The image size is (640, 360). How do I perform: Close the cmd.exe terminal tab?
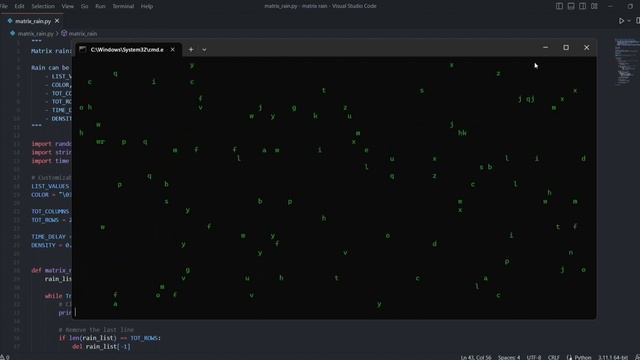(x=173, y=49)
